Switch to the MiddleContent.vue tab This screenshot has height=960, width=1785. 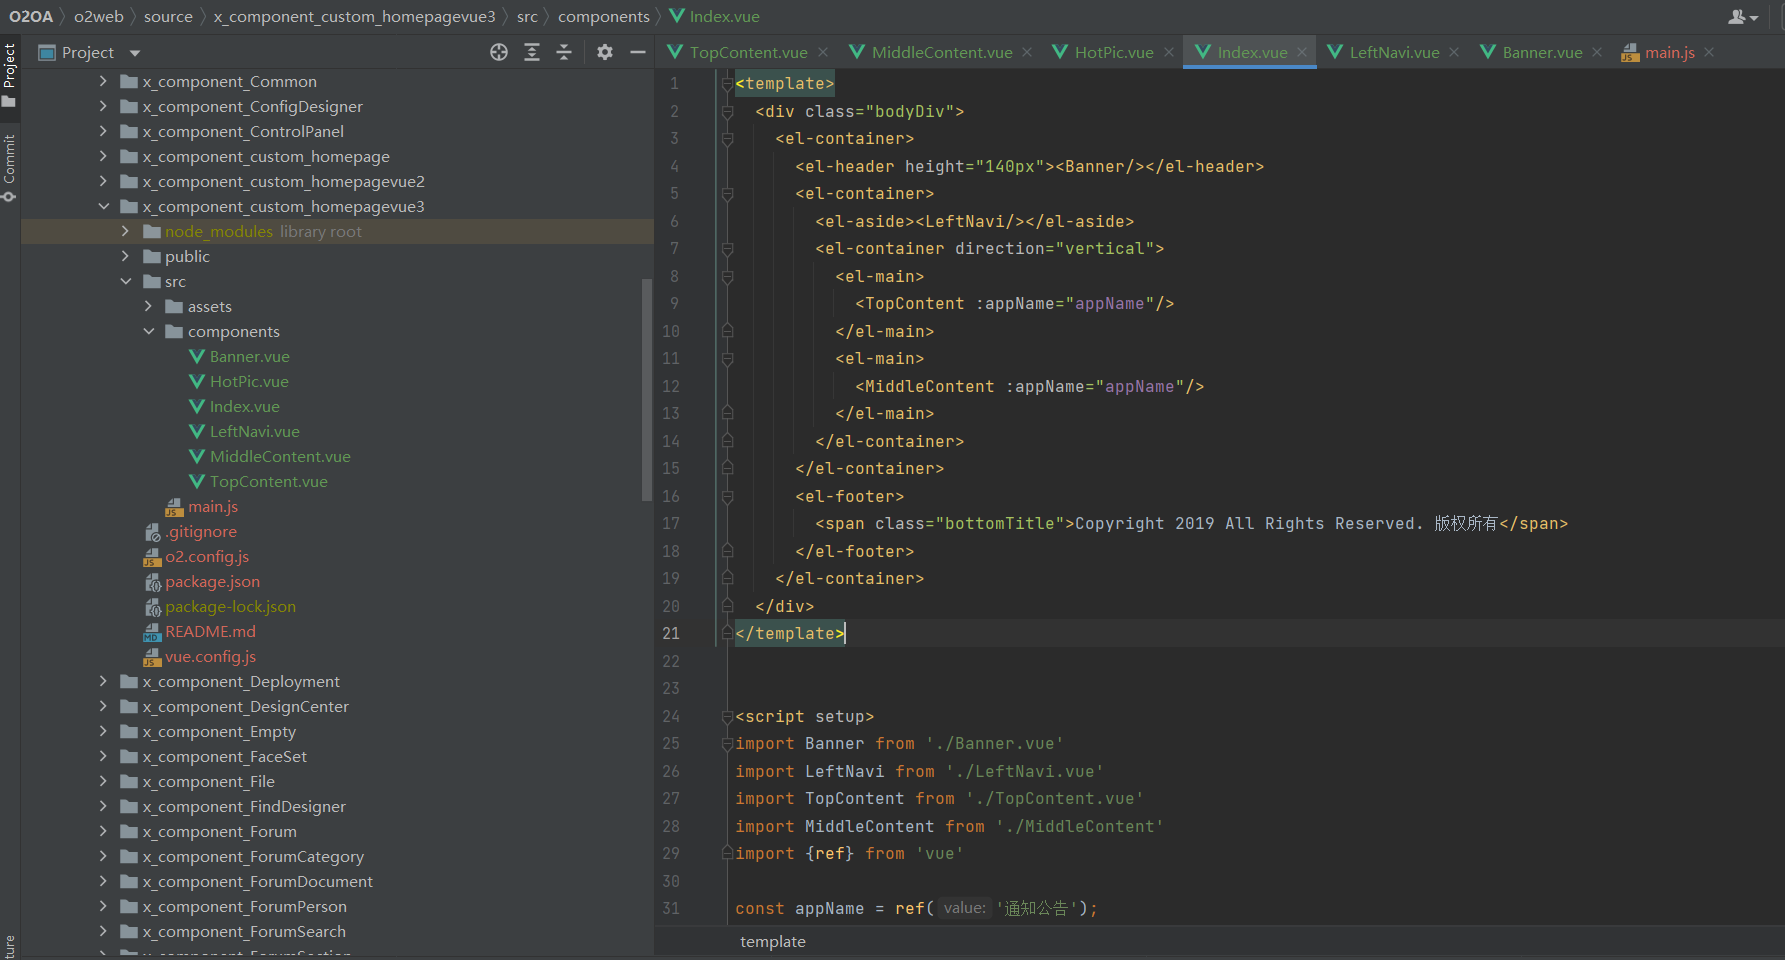pos(941,52)
